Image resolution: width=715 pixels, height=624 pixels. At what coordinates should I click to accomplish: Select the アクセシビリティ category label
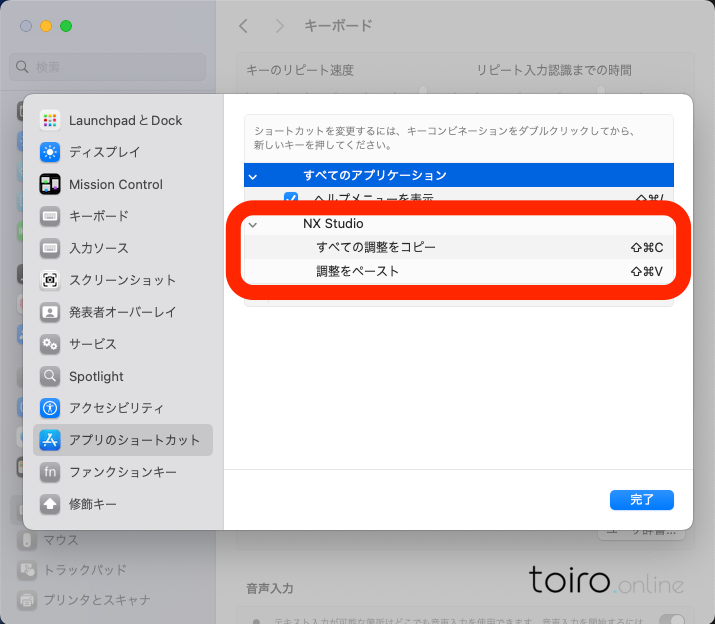point(116,408)
